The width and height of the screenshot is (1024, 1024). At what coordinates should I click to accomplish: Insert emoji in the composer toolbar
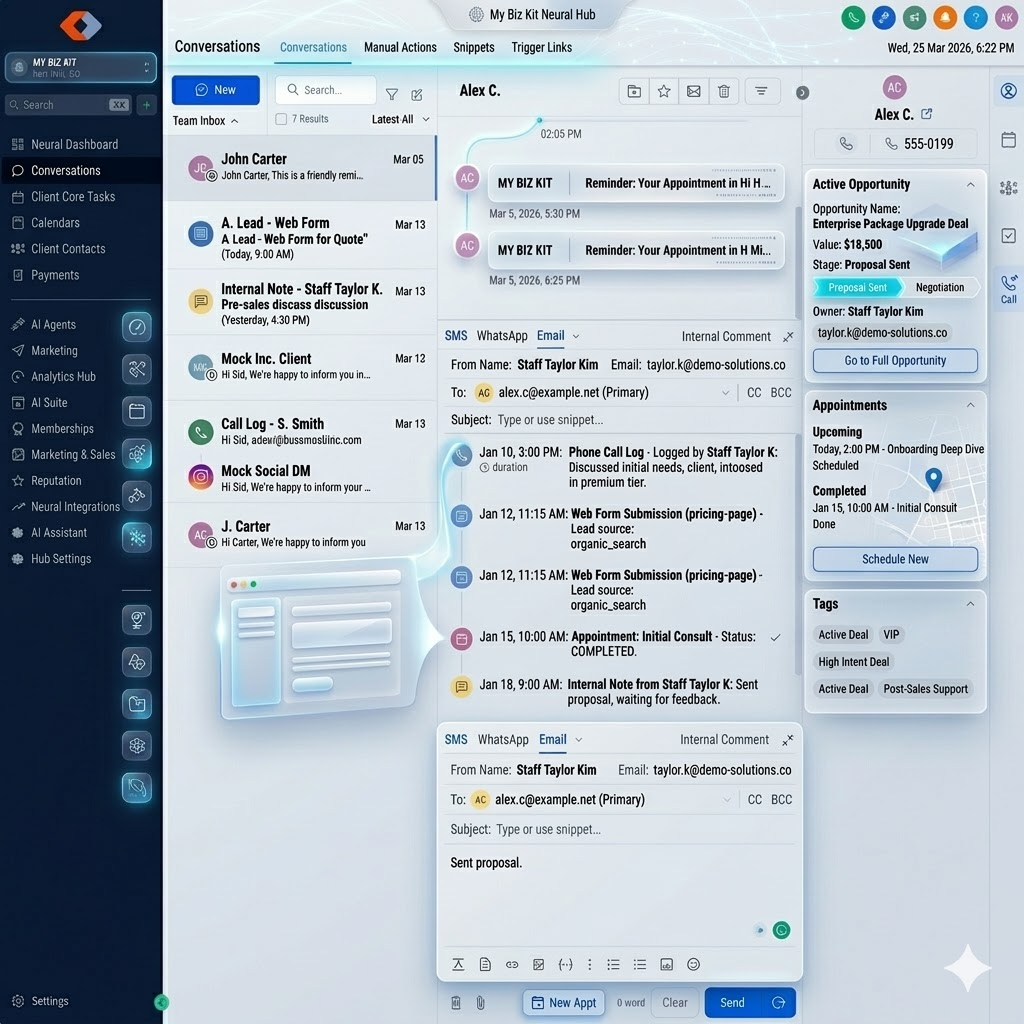[x=693, y=965]
